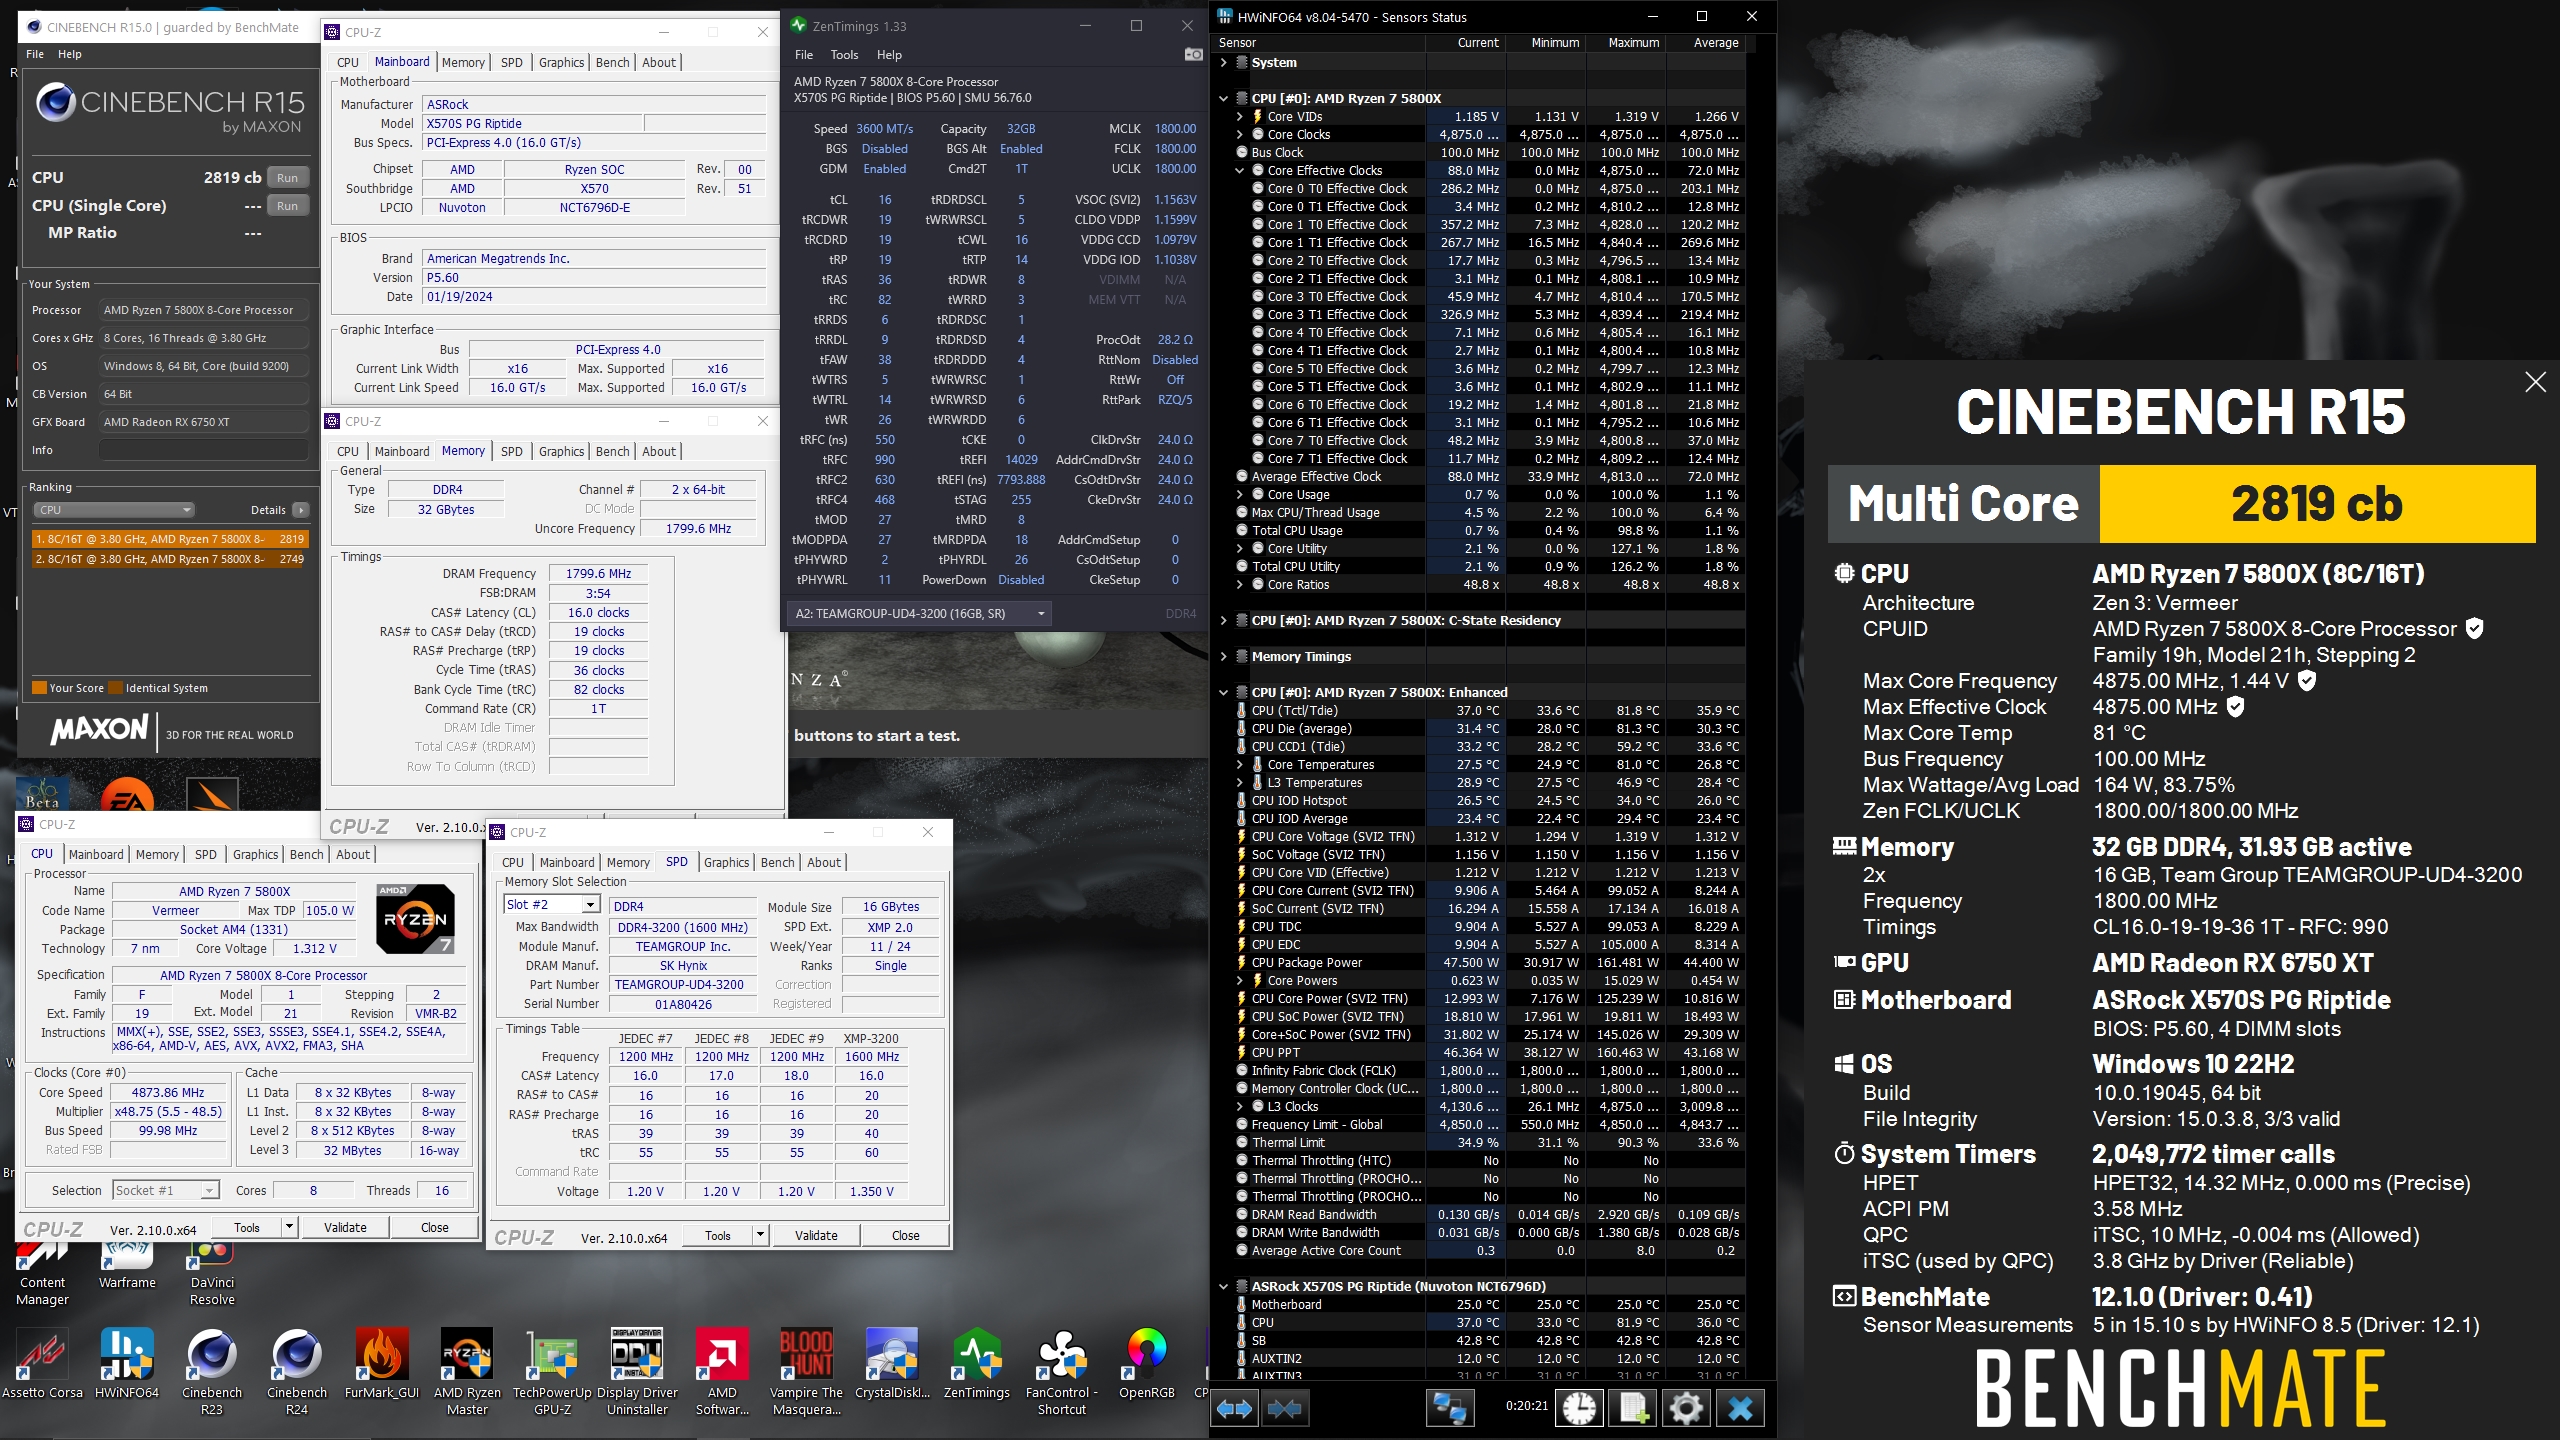Open ZenTimings Tools menu
This screenshot has width=2560, height=1440.
[x=844, y=55]
